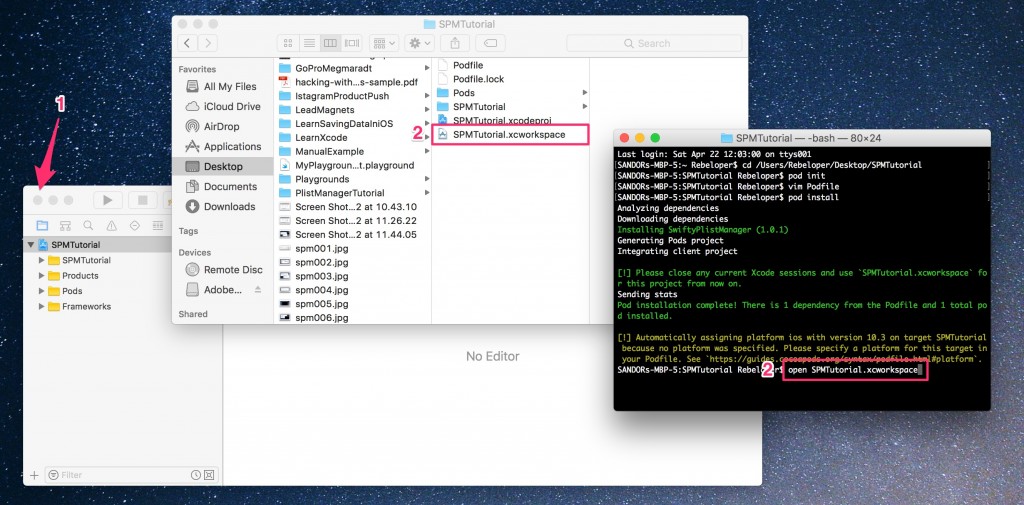Open All My Files in Finder sidebar

222,86
